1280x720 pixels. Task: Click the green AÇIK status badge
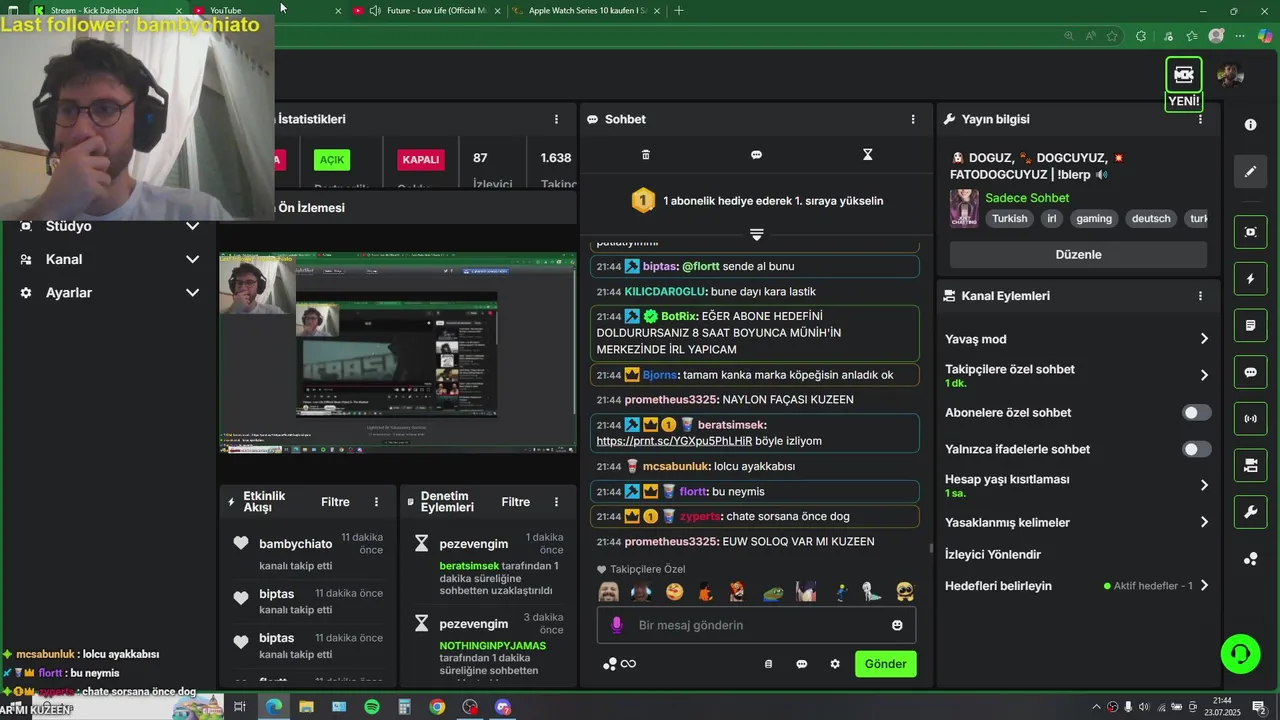332,160
